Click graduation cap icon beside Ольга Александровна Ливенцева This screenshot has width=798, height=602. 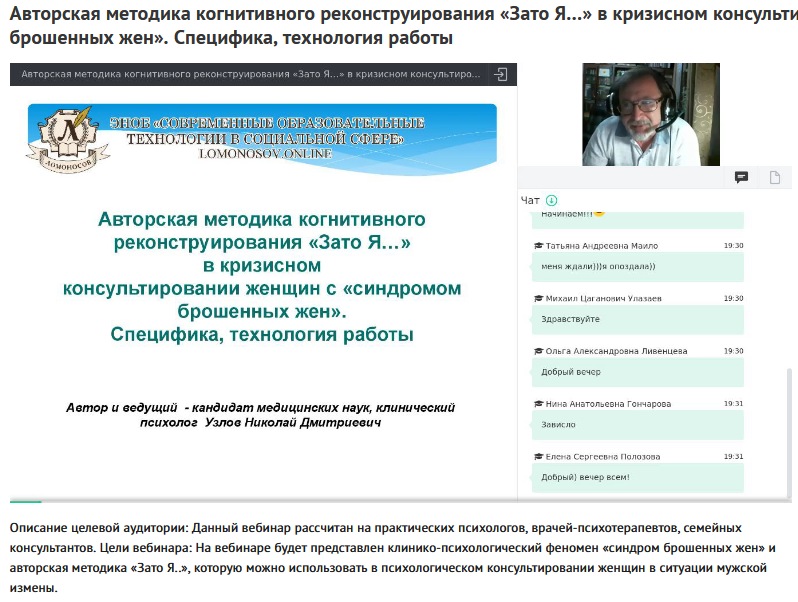coord(538,352)
